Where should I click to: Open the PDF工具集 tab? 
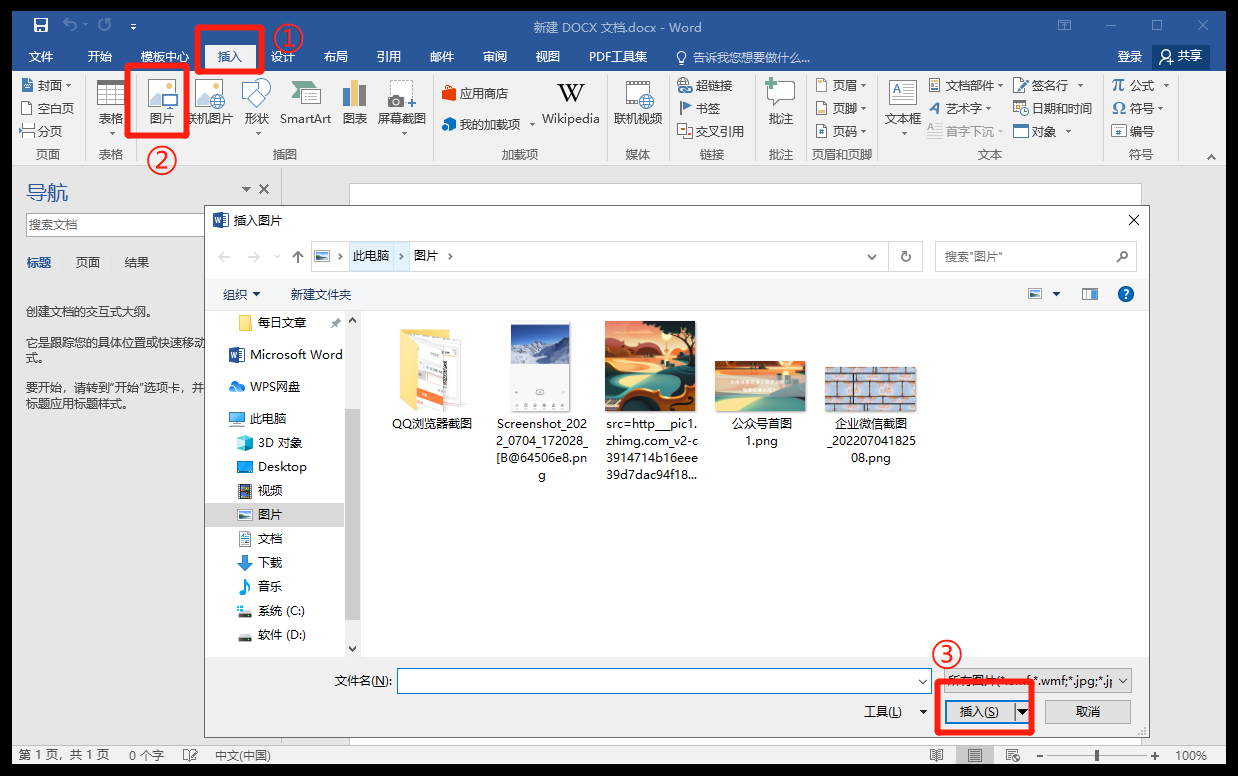pyautogui.click(x=618, y=56)
